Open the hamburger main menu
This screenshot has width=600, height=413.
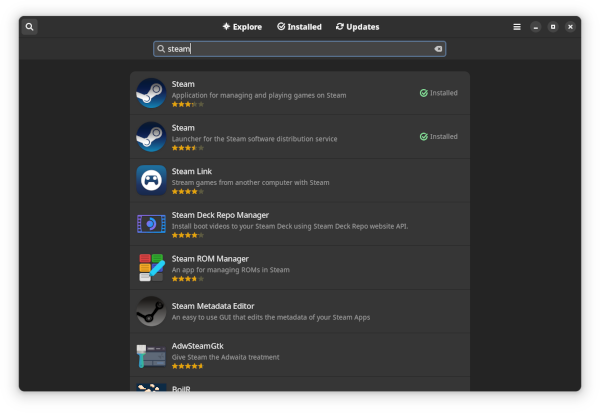tap(517, 27)
